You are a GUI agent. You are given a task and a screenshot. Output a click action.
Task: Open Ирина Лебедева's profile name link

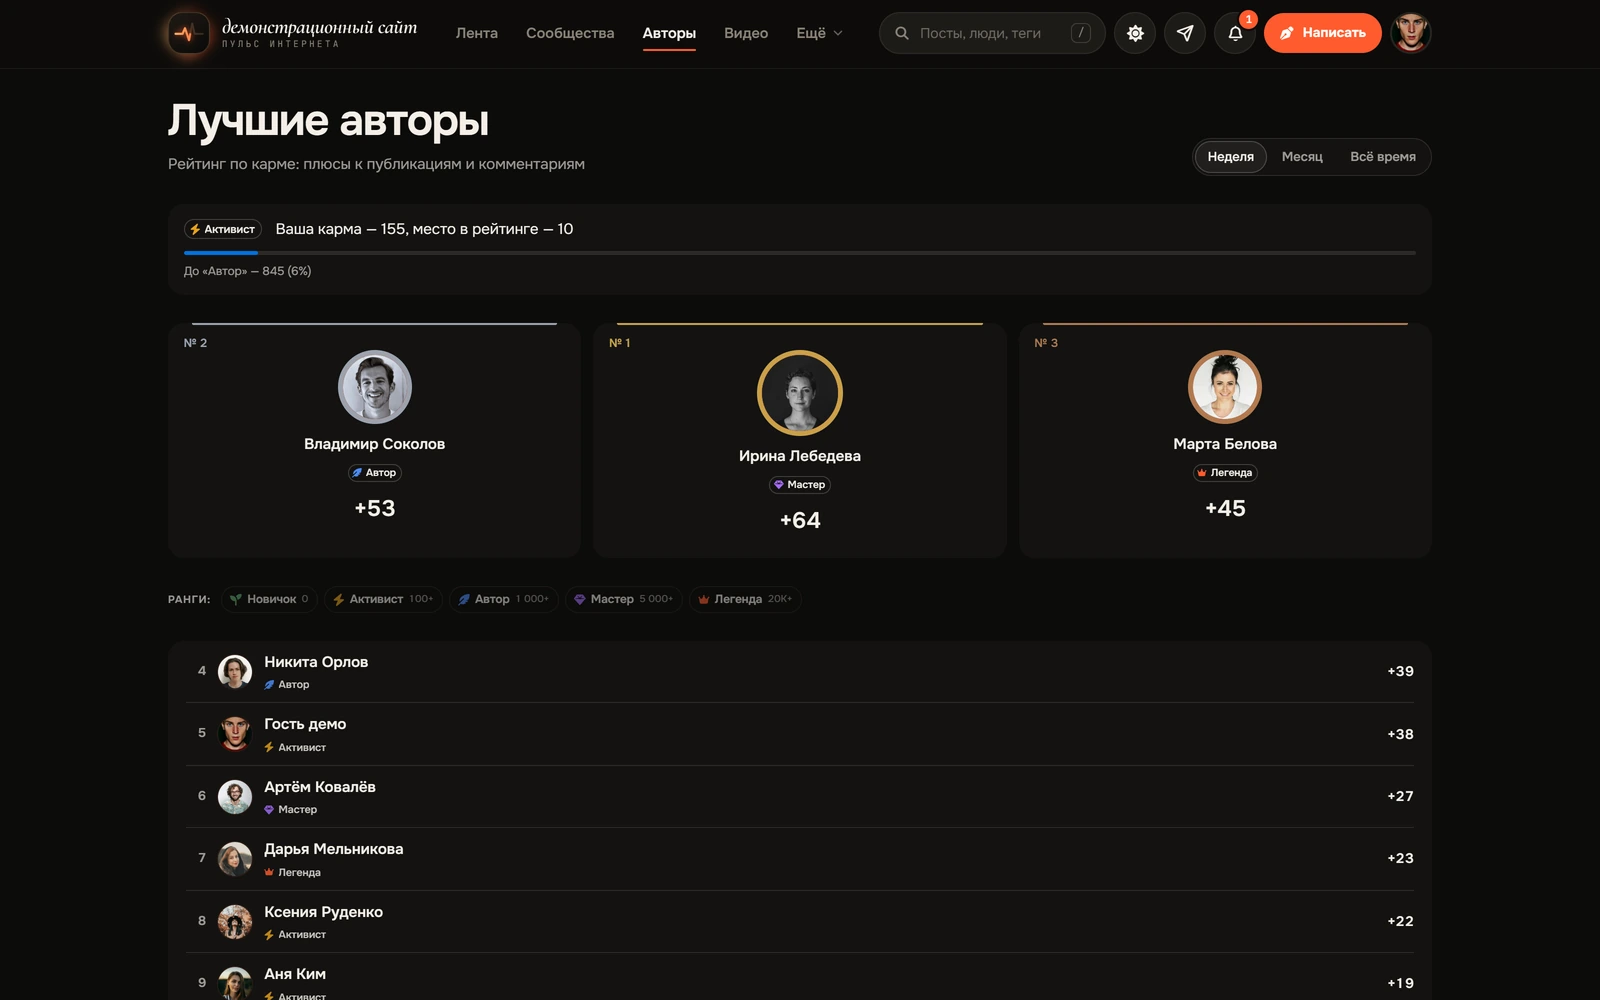(800, 456)
